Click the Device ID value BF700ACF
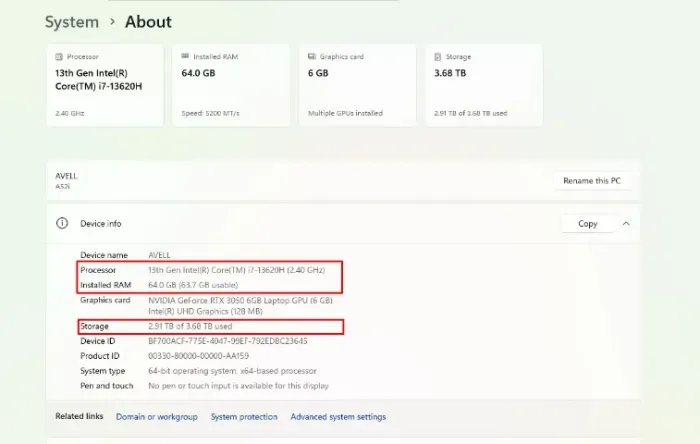Image resolution: width=700 pixels, height=444 pixels. (x=228, y=341)
